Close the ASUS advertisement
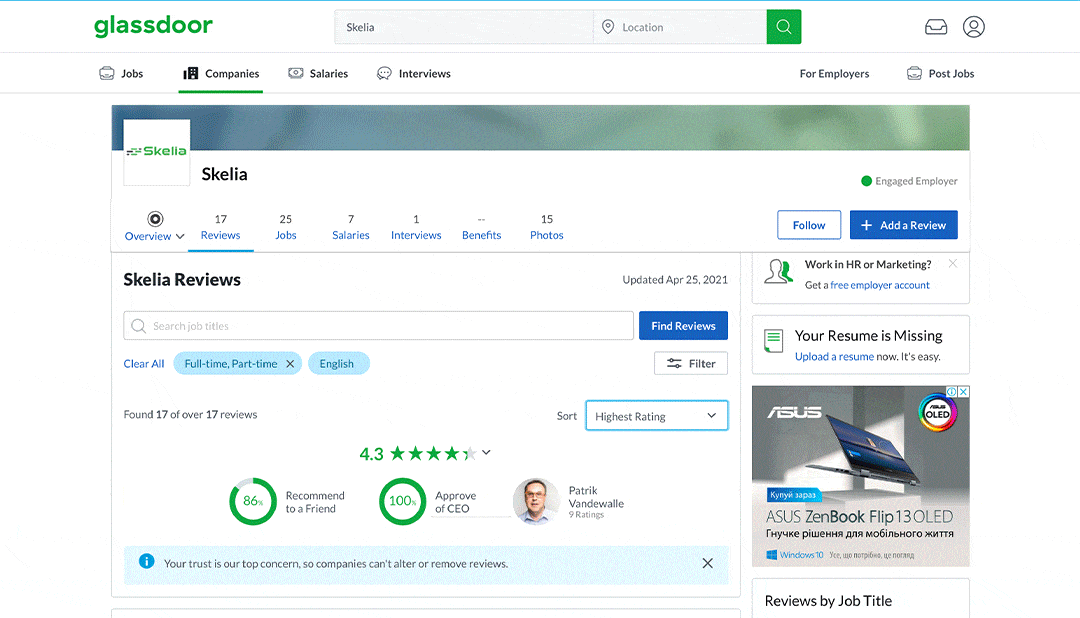 964,391
